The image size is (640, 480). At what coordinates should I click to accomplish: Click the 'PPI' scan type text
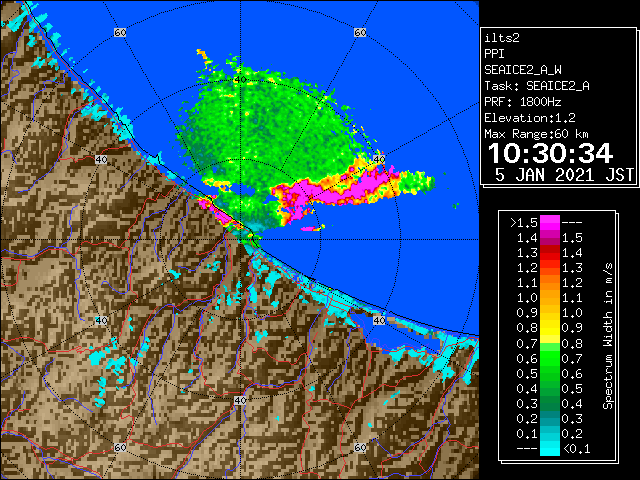point(494,54)
